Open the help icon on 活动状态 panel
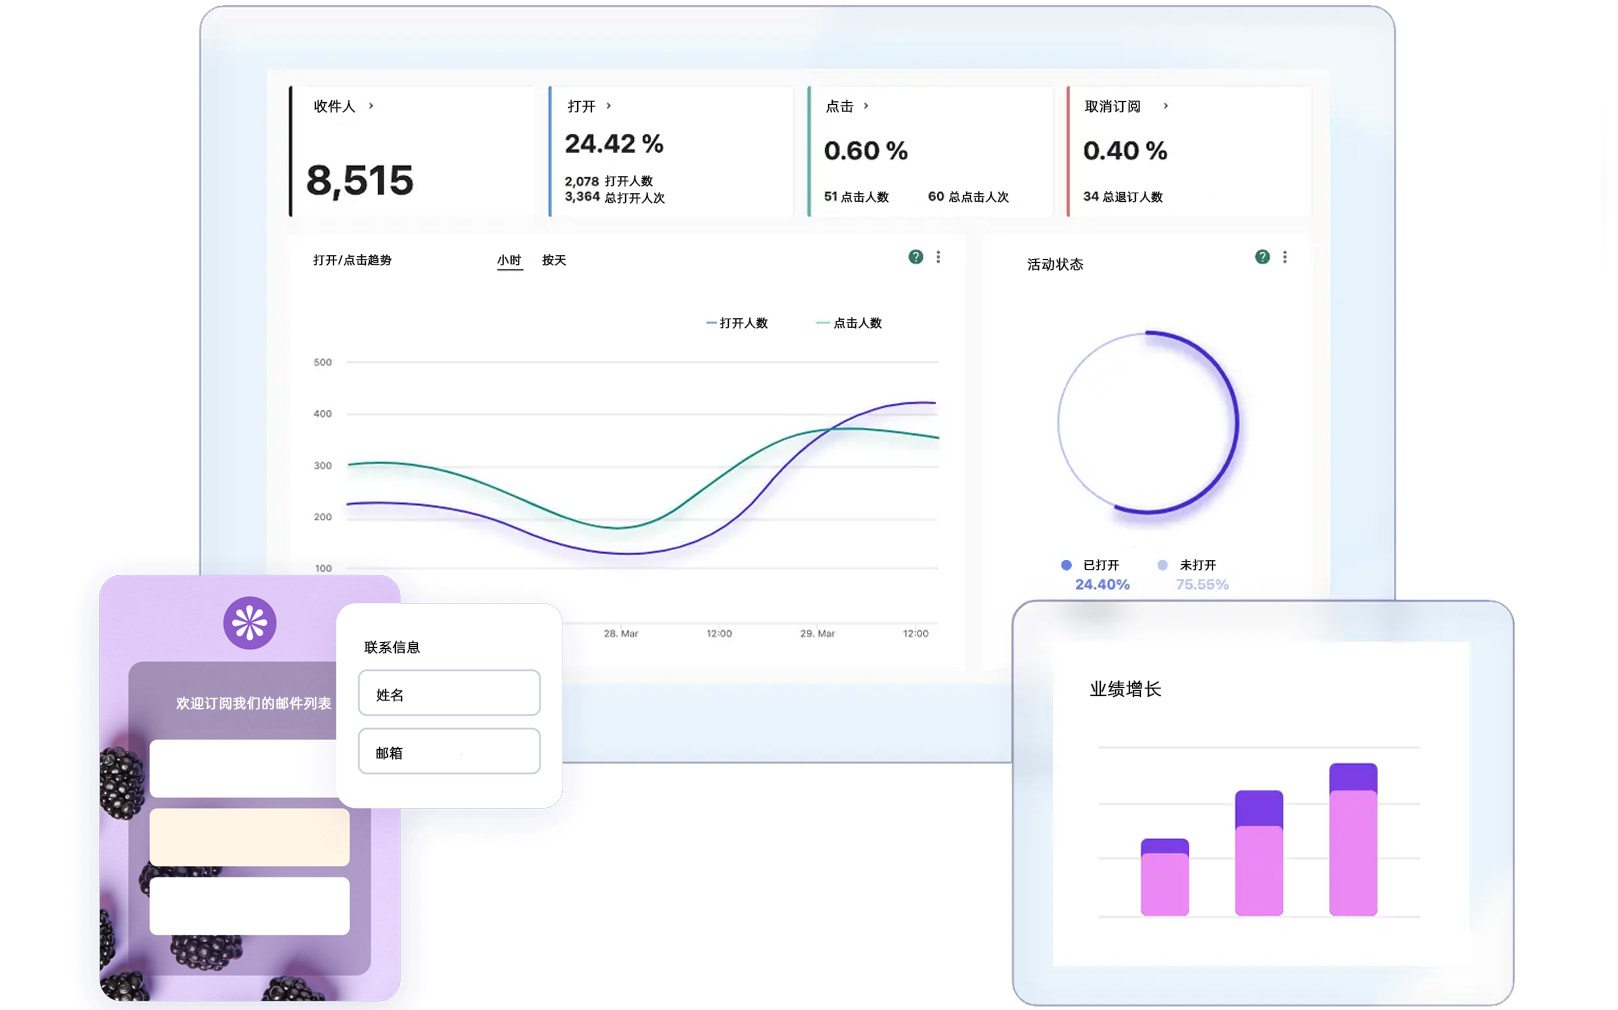This screenshot has height=1010, width=1618. point(1261,257)
